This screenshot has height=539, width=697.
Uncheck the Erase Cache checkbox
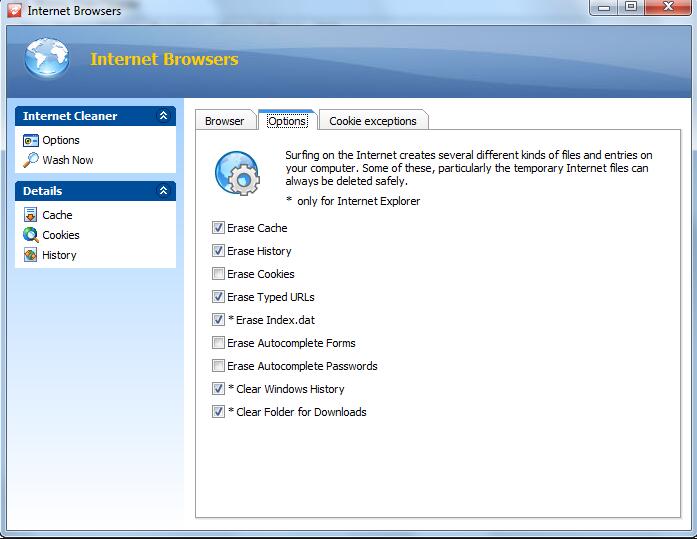tap(219, 228)
